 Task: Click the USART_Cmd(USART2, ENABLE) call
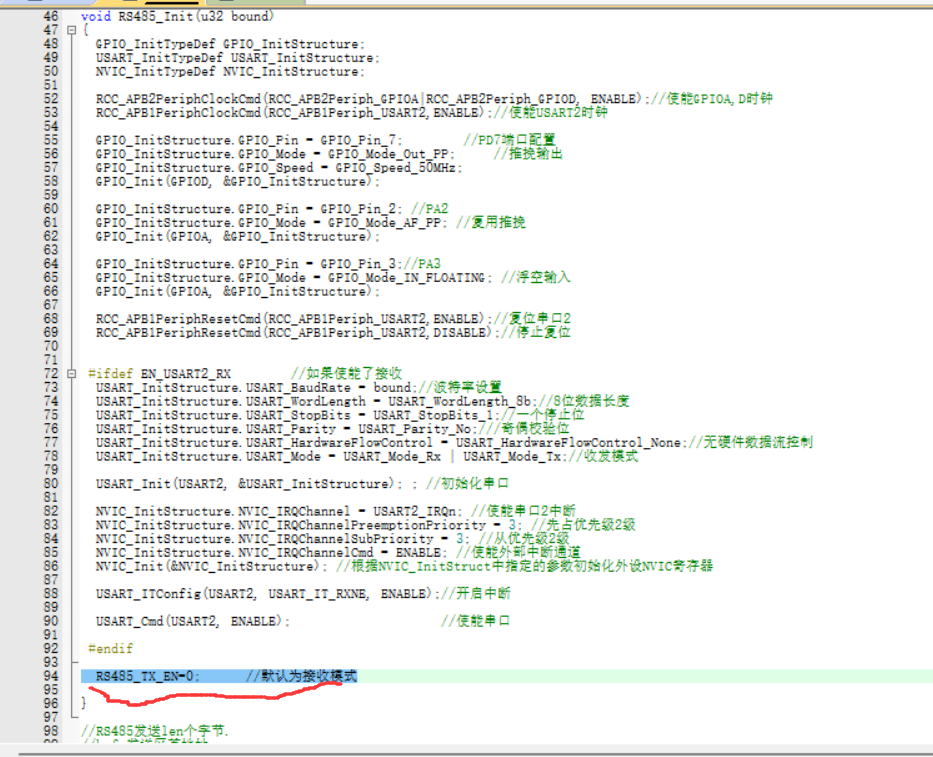point(192,621)
